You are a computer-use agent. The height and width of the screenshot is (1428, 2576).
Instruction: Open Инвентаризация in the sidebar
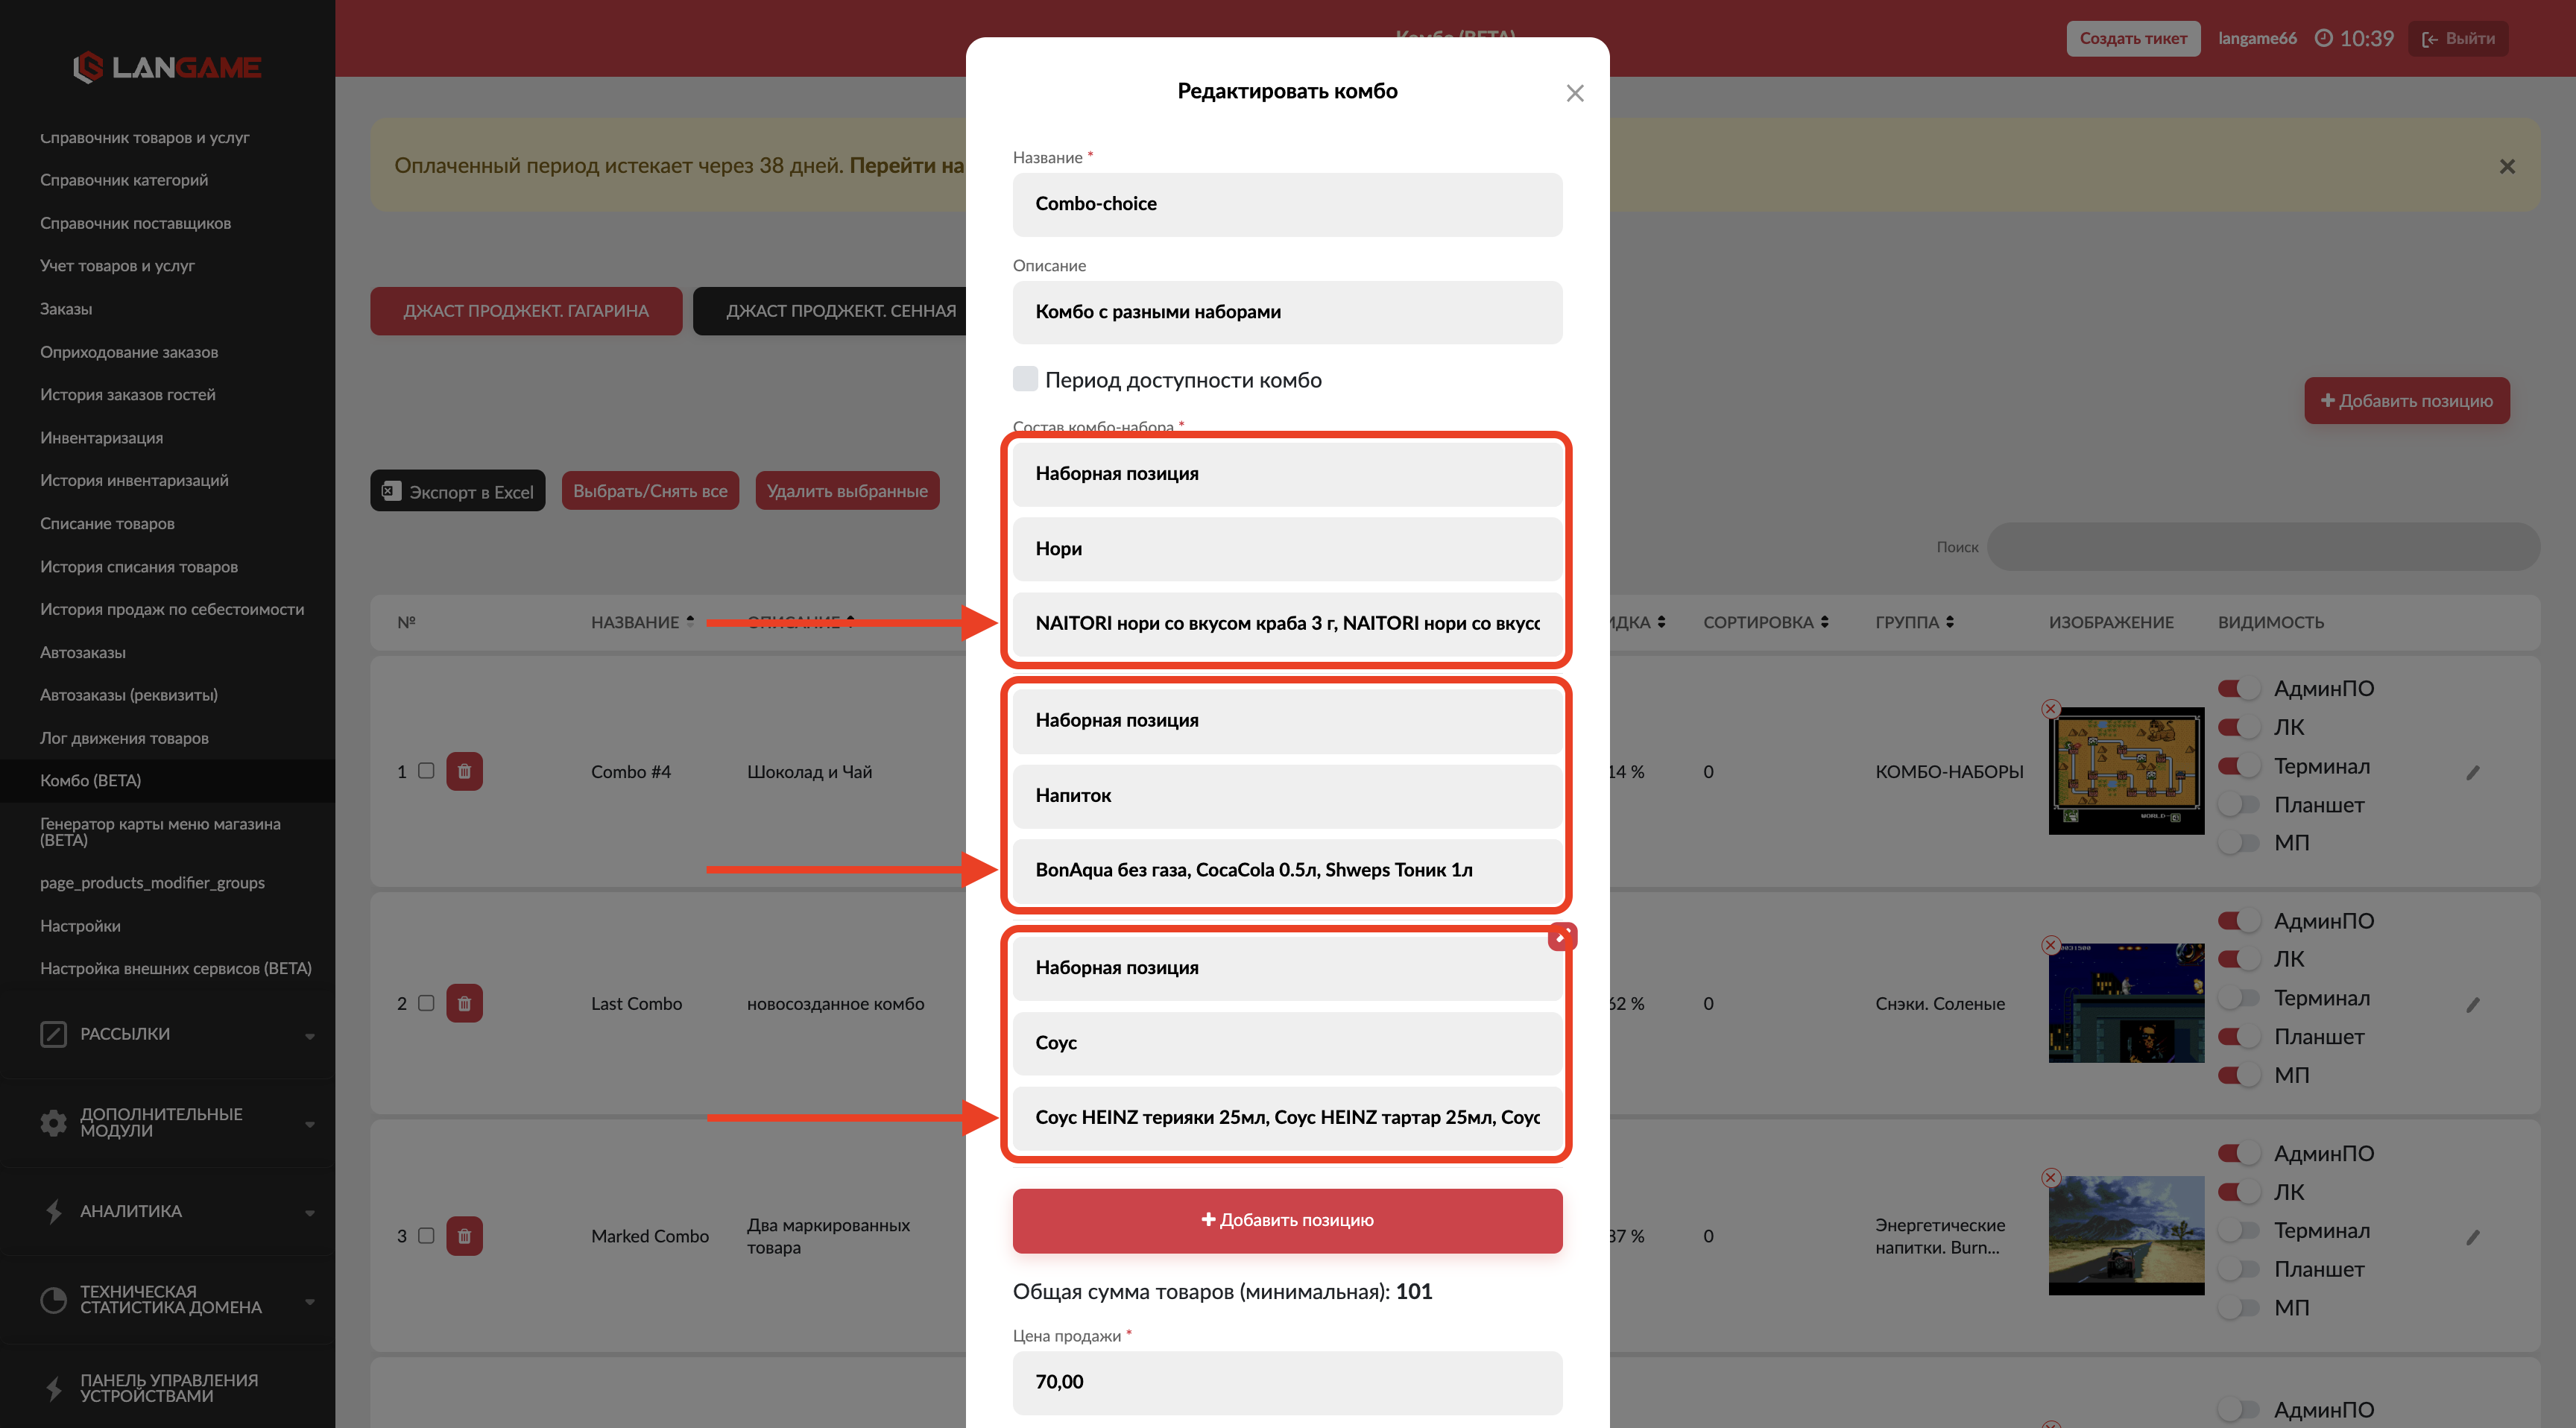point(101,437)
